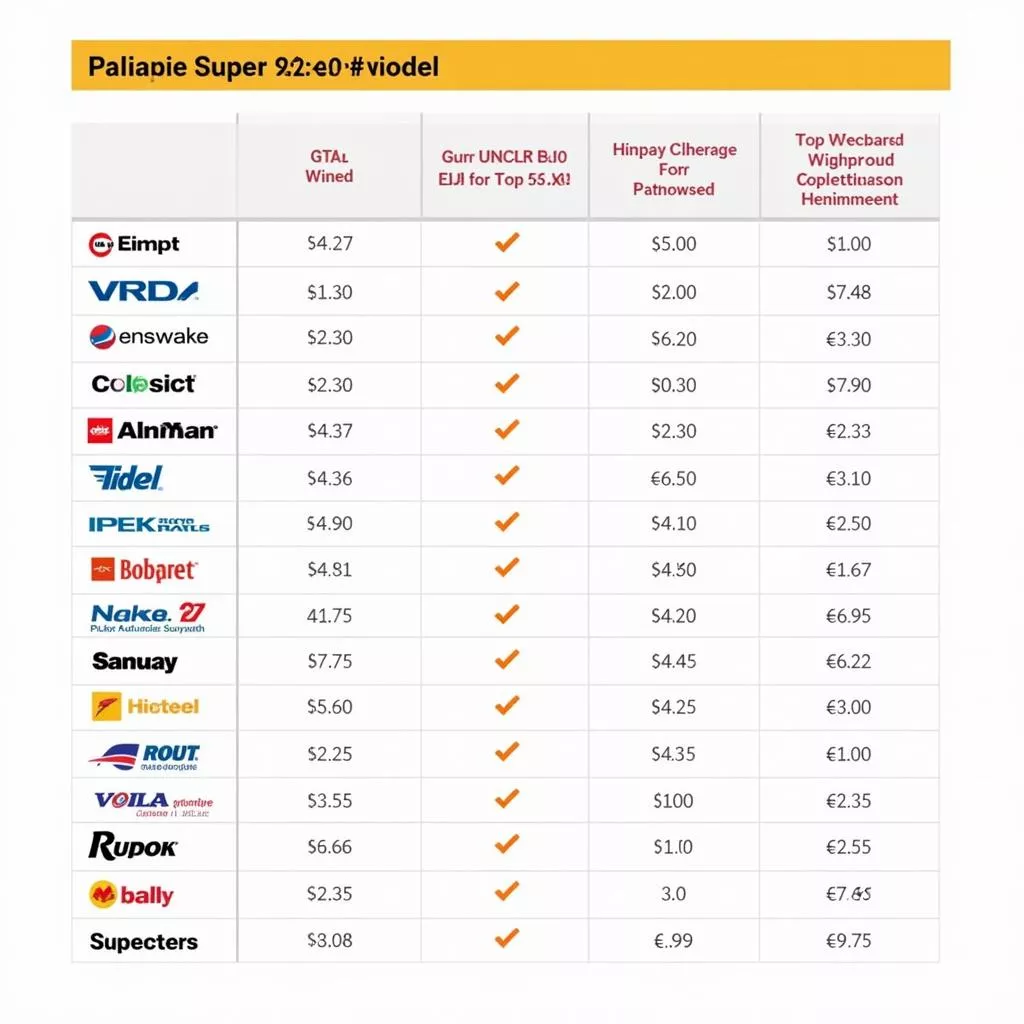The image size is (1024, 1024).
Task: Toggle the checkmark in the Sanuay row
Action: [507, 660]
